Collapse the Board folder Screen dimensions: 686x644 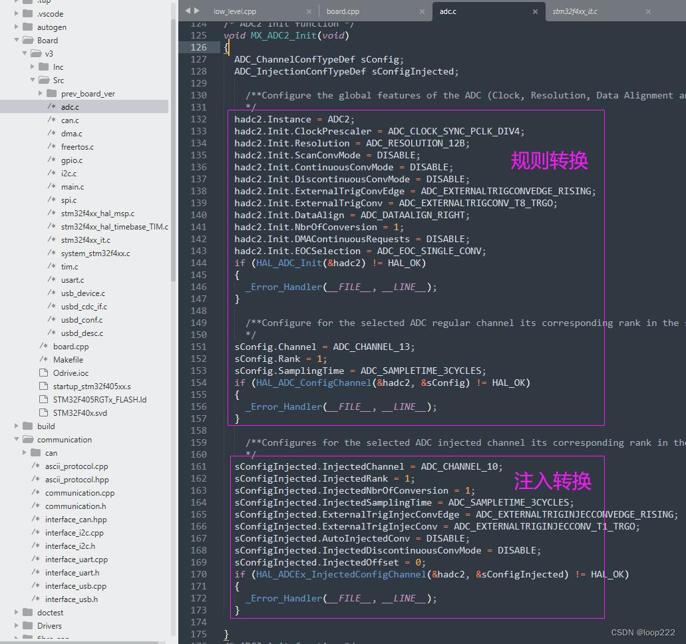(17, 40)
